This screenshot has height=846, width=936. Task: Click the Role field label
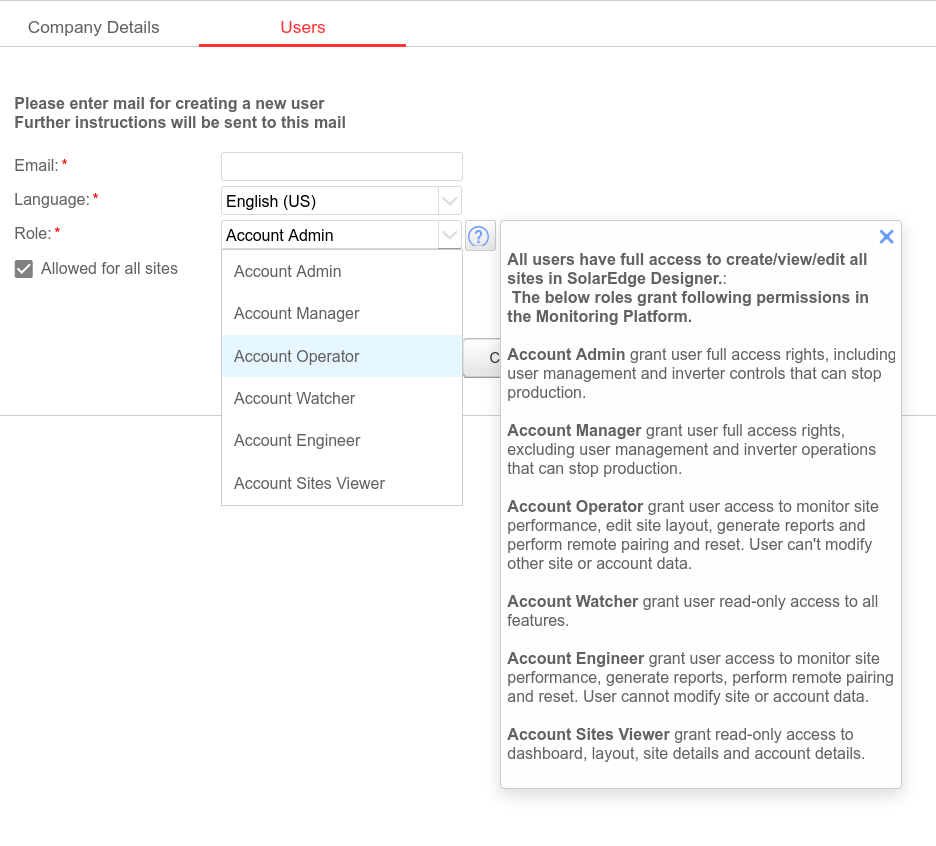(x=33, y=234)
